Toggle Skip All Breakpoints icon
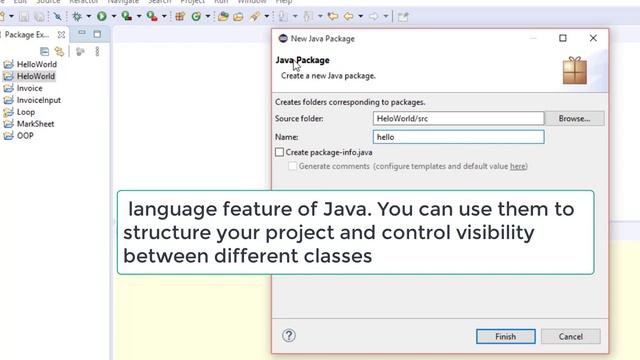The image size is (640, 360). [58, 16]
